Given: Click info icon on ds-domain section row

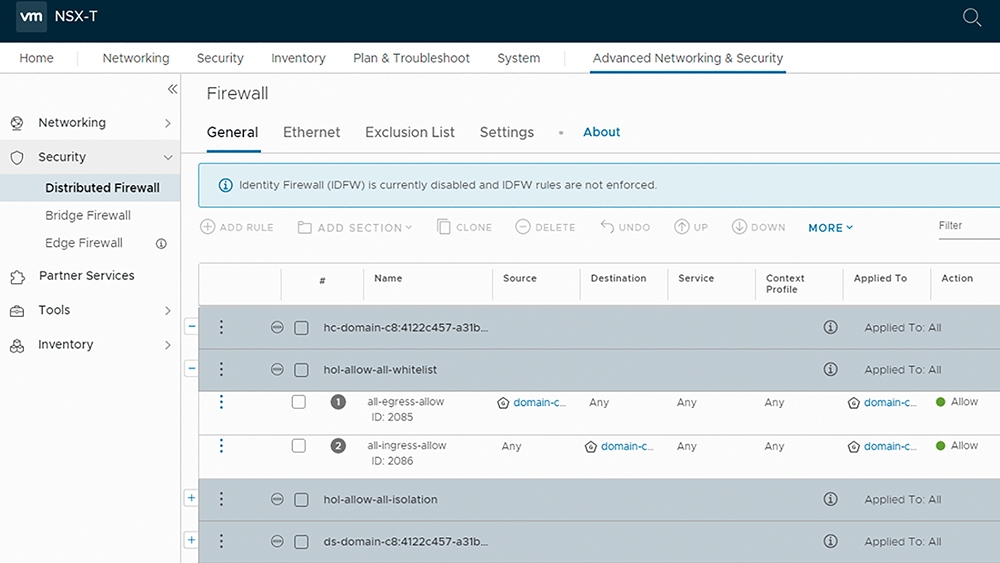Looking at the screenshot, I should (830, 541).
